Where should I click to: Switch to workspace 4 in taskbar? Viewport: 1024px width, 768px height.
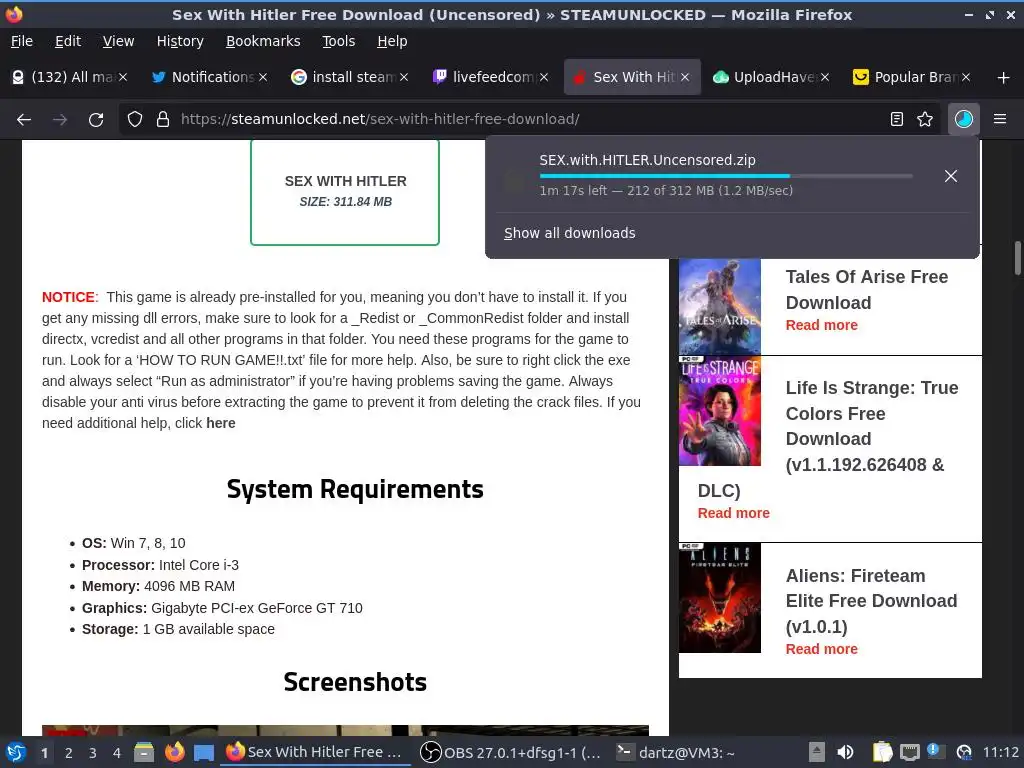(117, 753)
